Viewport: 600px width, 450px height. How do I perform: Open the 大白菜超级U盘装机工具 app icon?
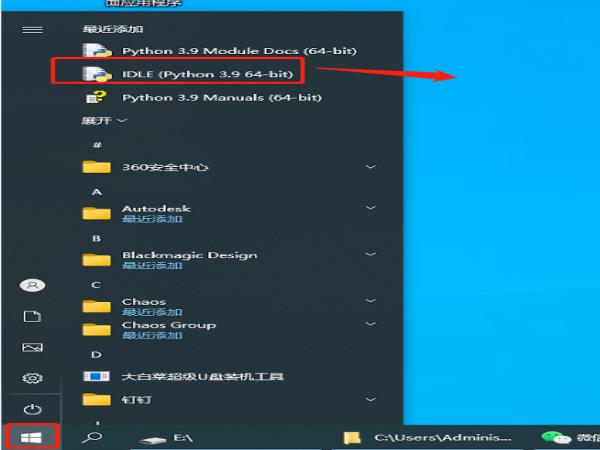tap(96, 377)
